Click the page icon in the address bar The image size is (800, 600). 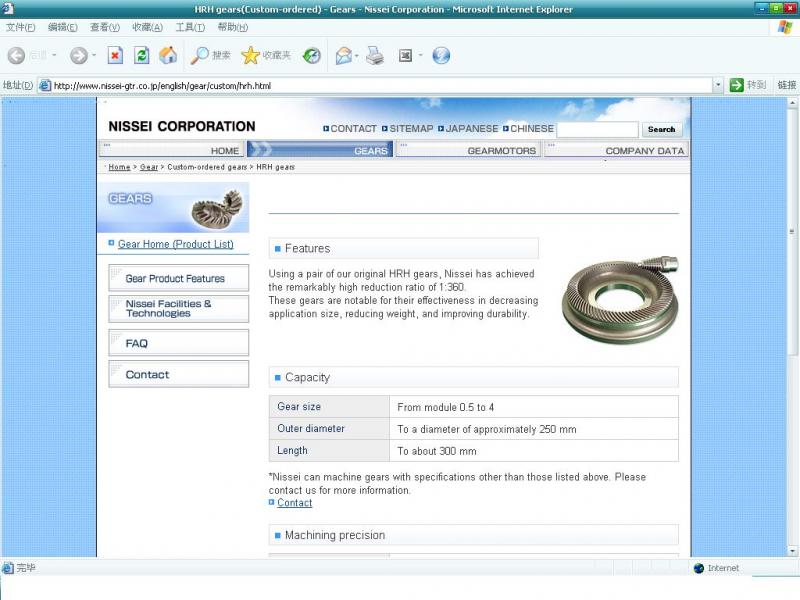pyautogui.click(x=45, y=85)
